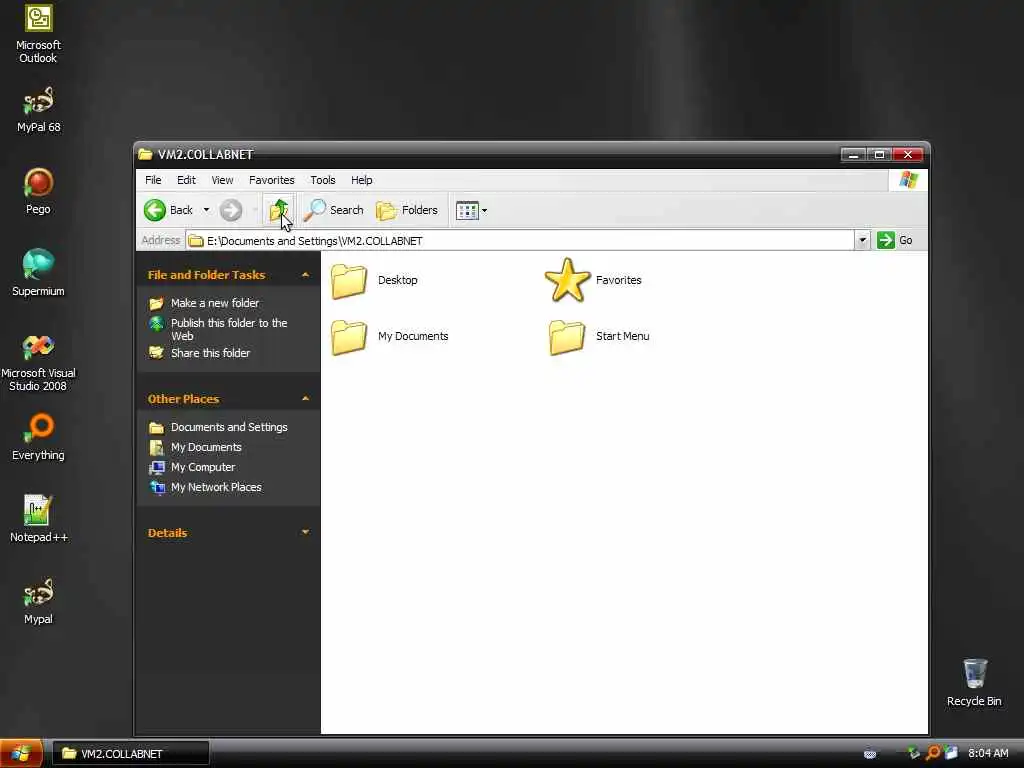
Task: Open the Favorites menu
Action: (272, 180)
